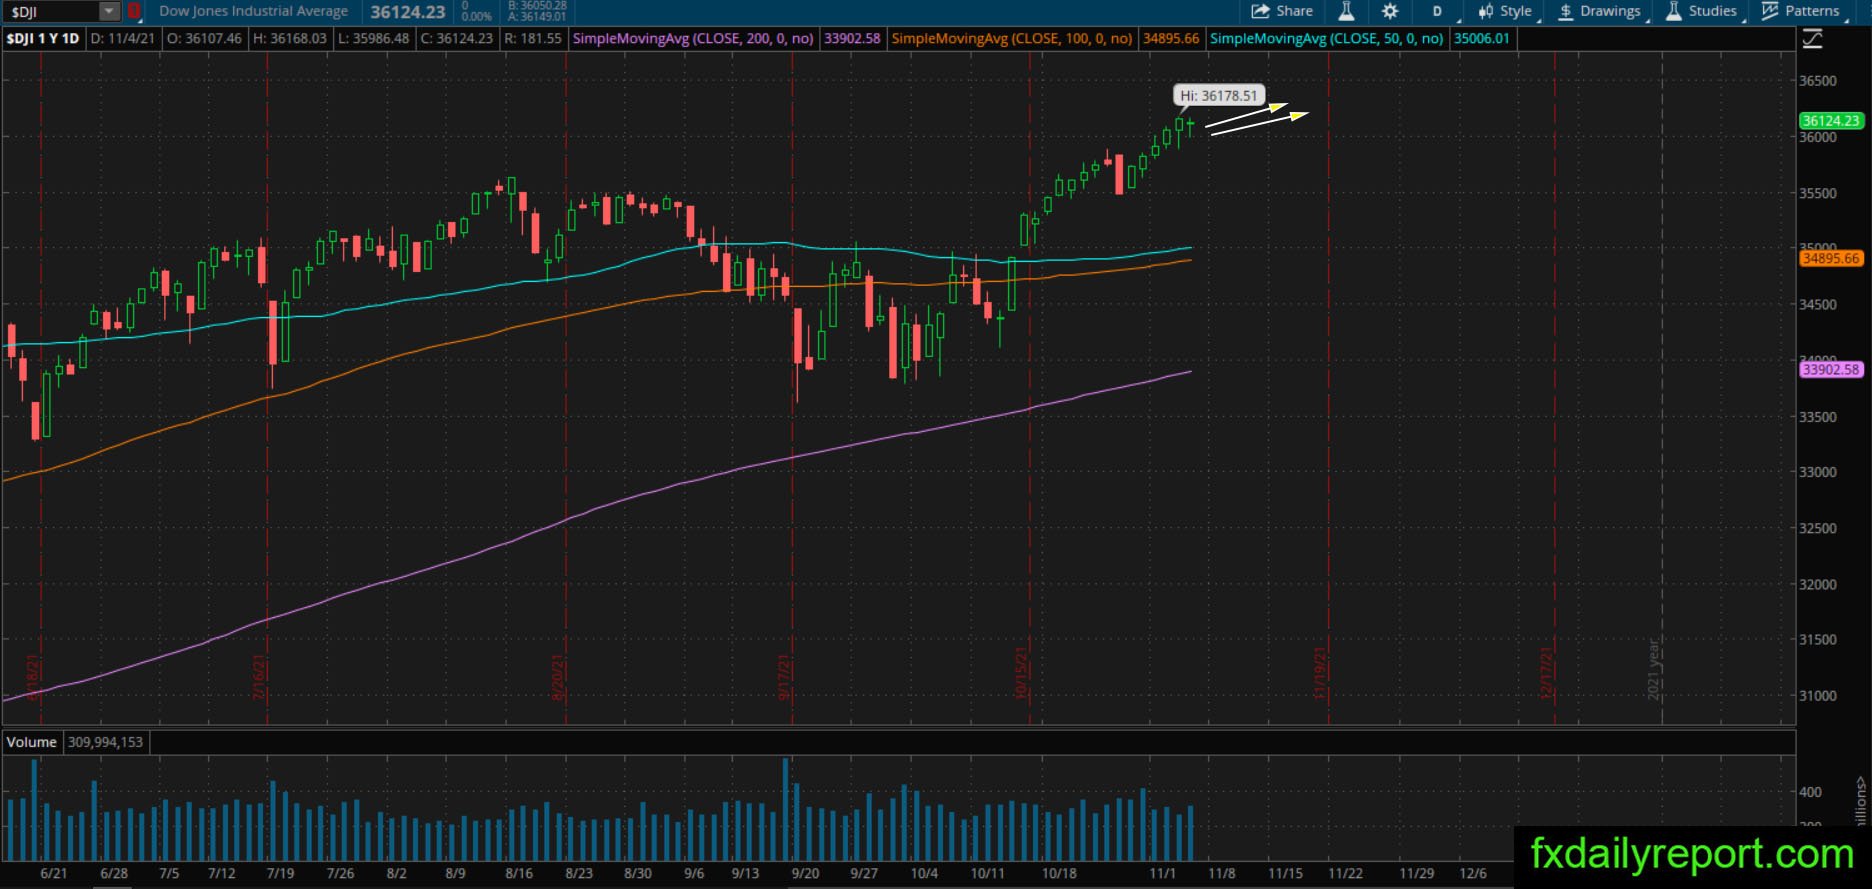Click the SMA 100 value 34895.66 in header
Screen dimensions: 1872x889
coord(1171,39)
